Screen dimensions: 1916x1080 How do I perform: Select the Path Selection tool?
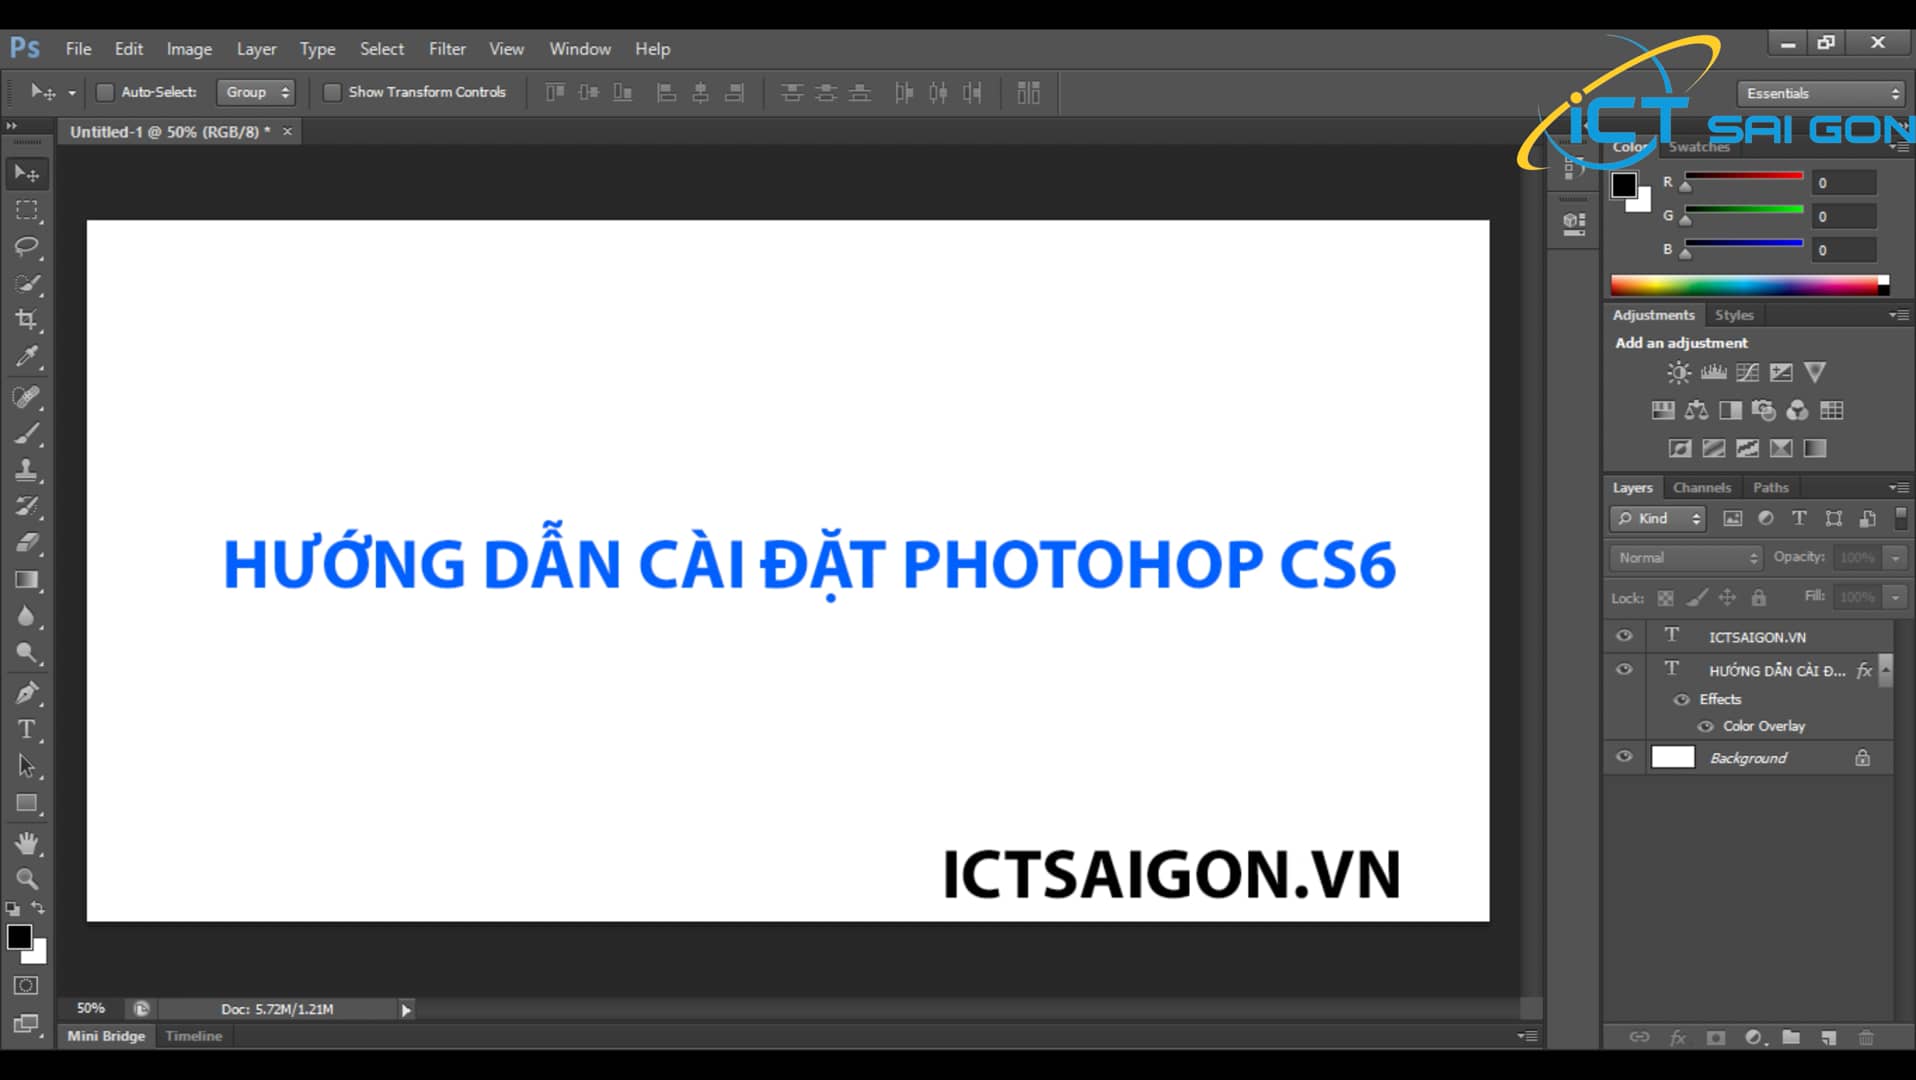[x=27, y=767]
